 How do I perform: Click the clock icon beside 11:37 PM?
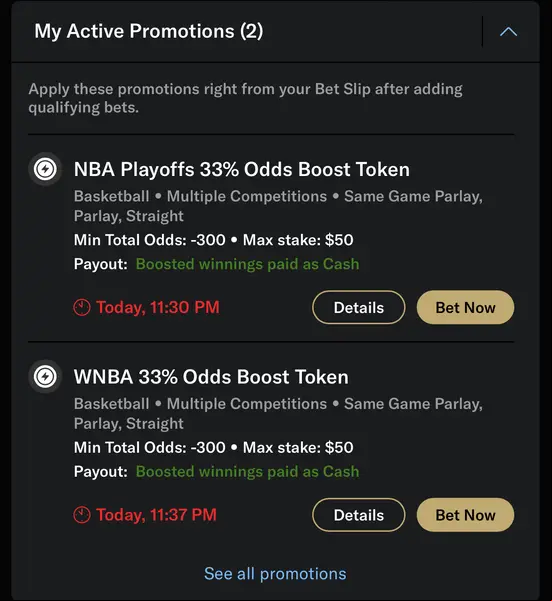tap(82, 515)
